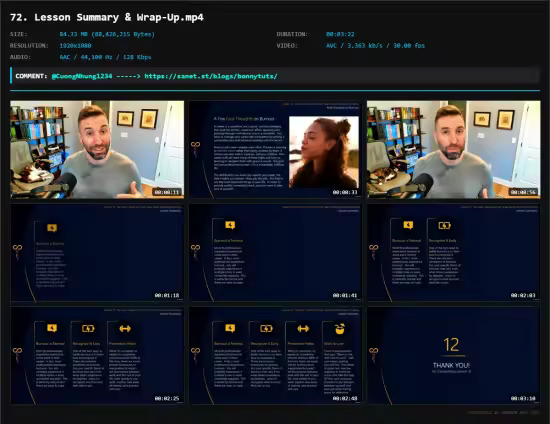Select the presenter thumbnail at 00:00:56
Screen dimensions: 550x424
click(454, 150)
